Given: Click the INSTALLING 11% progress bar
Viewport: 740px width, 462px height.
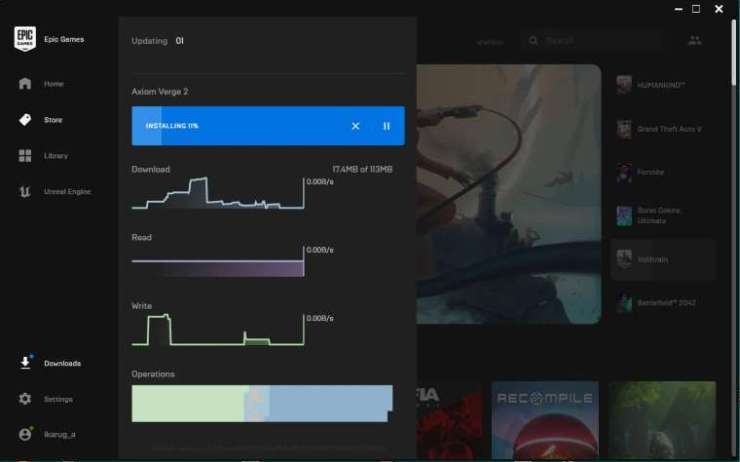Looking at the screenshot, I should (x=268, y=126).
